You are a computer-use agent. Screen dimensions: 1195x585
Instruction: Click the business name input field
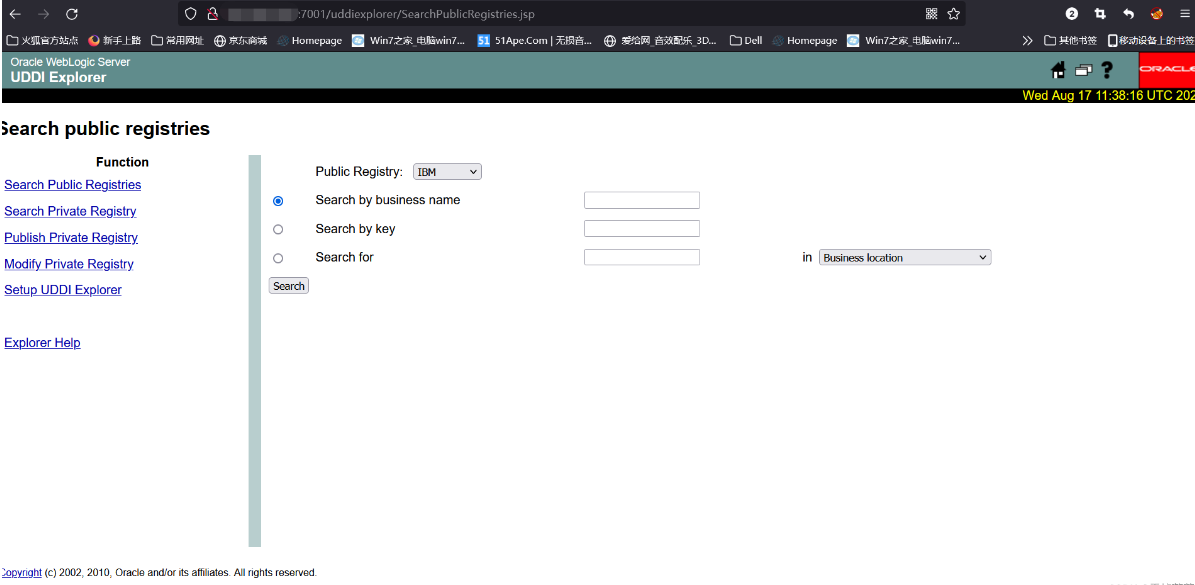click(x=642, y=200)
